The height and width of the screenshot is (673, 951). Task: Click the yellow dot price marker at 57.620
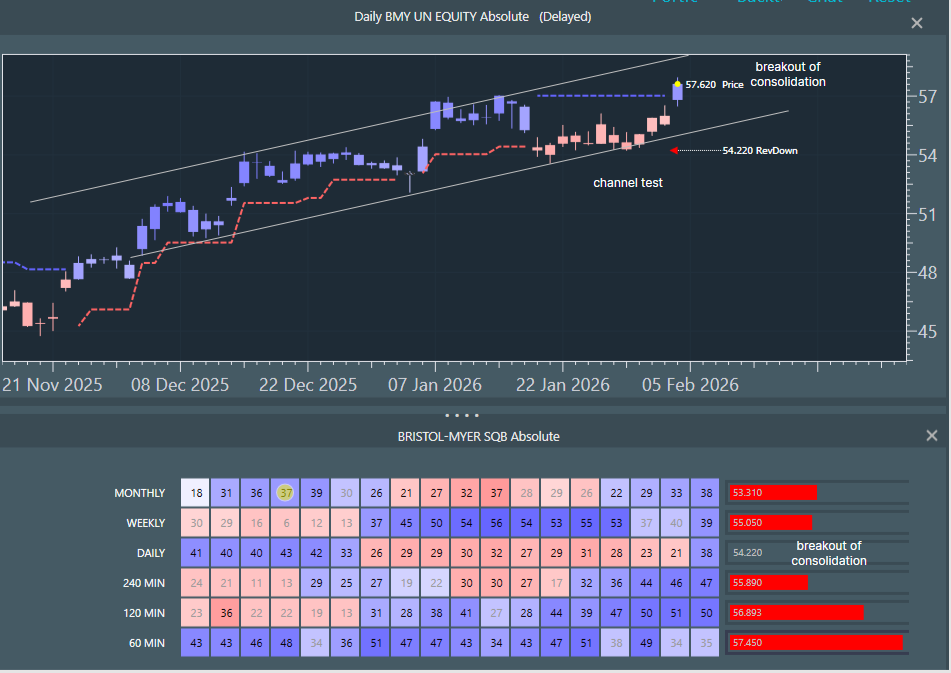coord(678,84)
